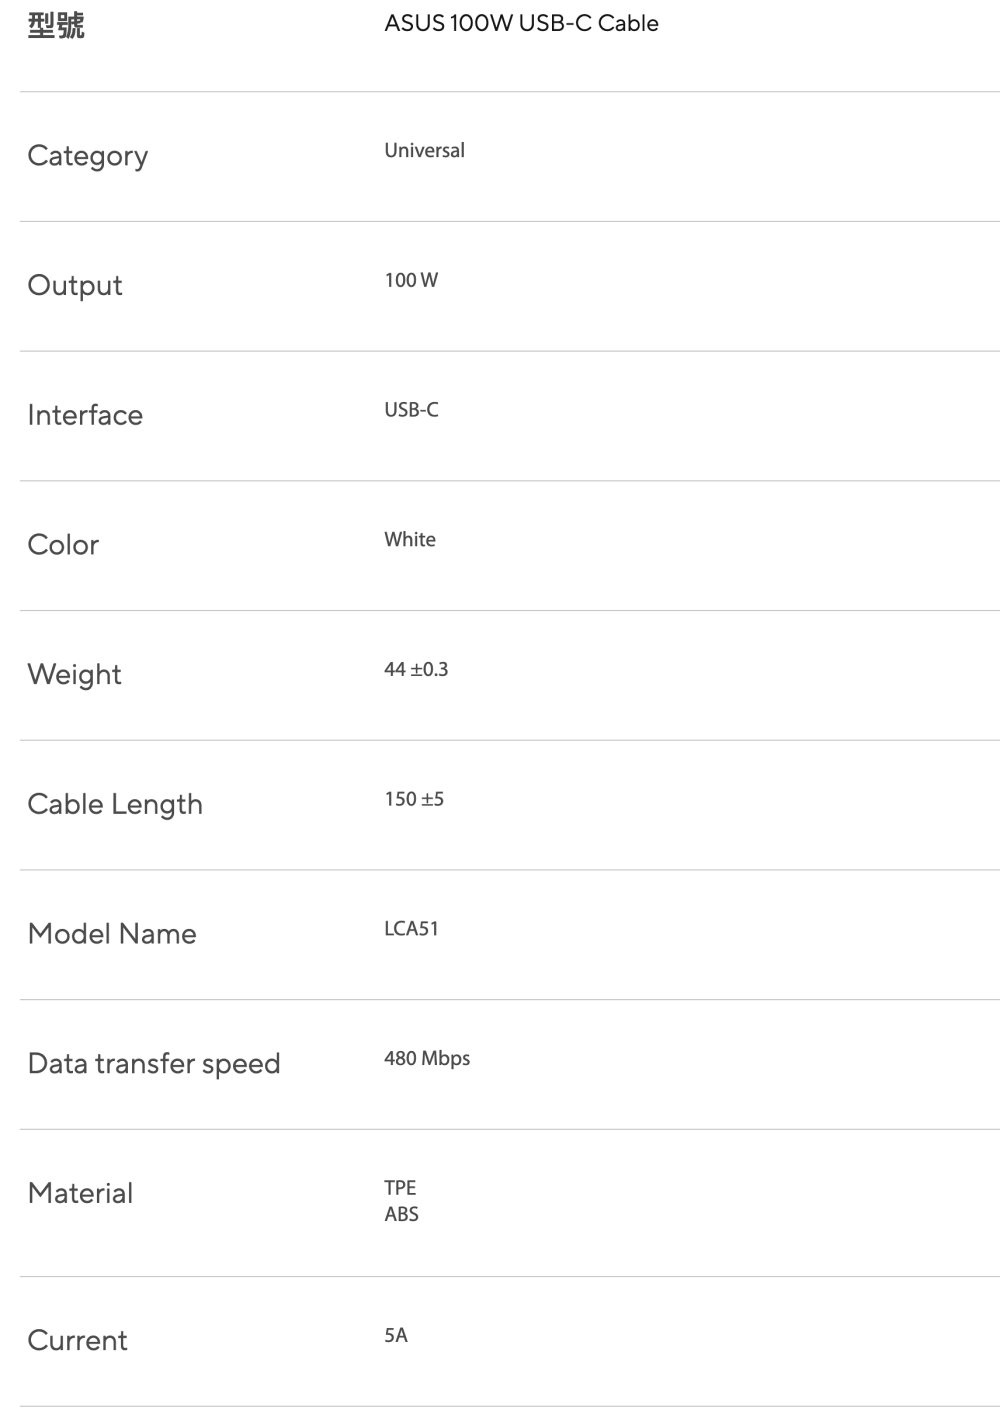The width and height of the screenshot is (1000, 1415).
Task: Select the Weight row label
Action: pyautogui.click(x=75, y=675)
